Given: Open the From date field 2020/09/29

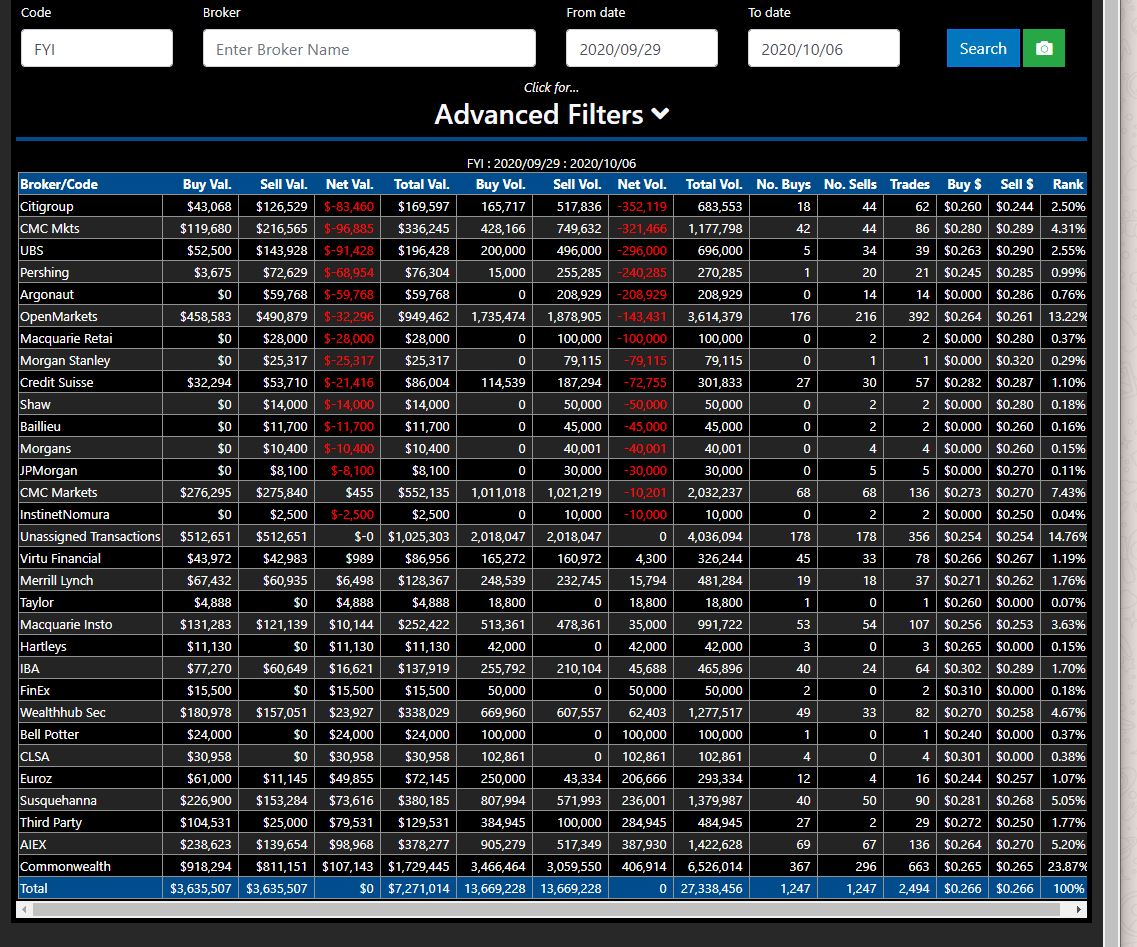Looking at the screenshot, I should [x=642, y=49].
